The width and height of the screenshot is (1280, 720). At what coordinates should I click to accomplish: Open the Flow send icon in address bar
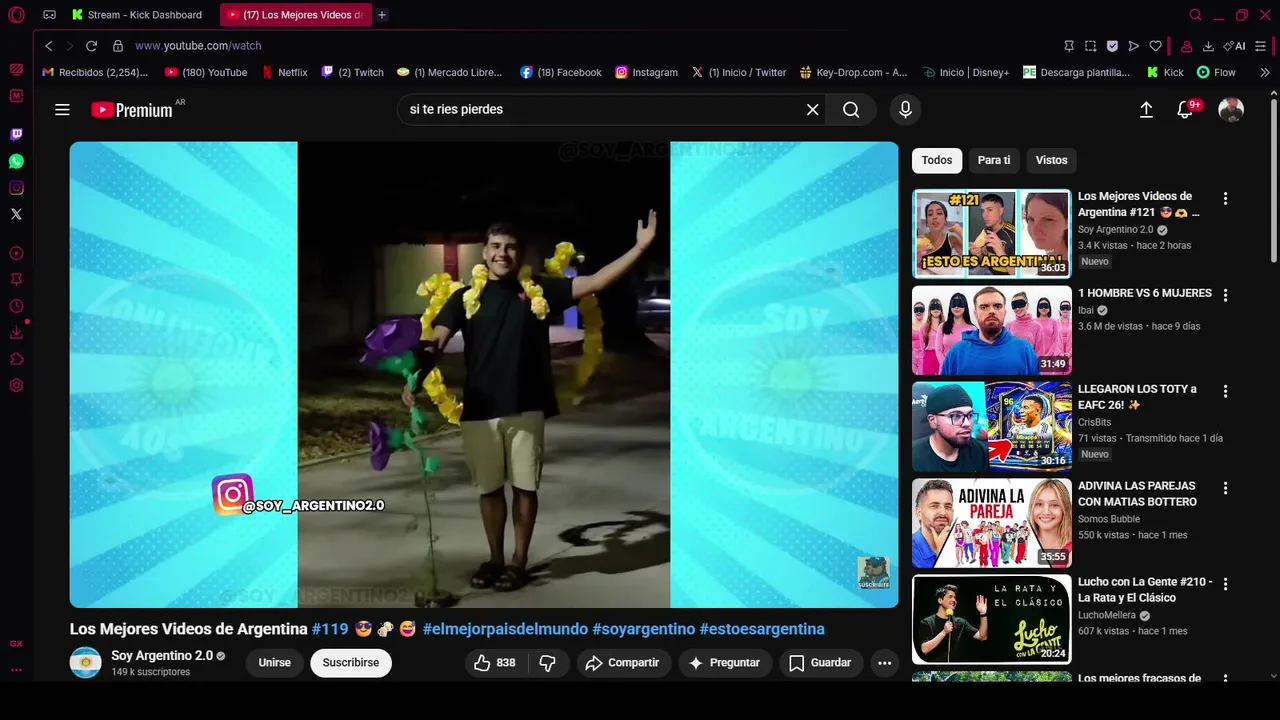point(1133,46)
